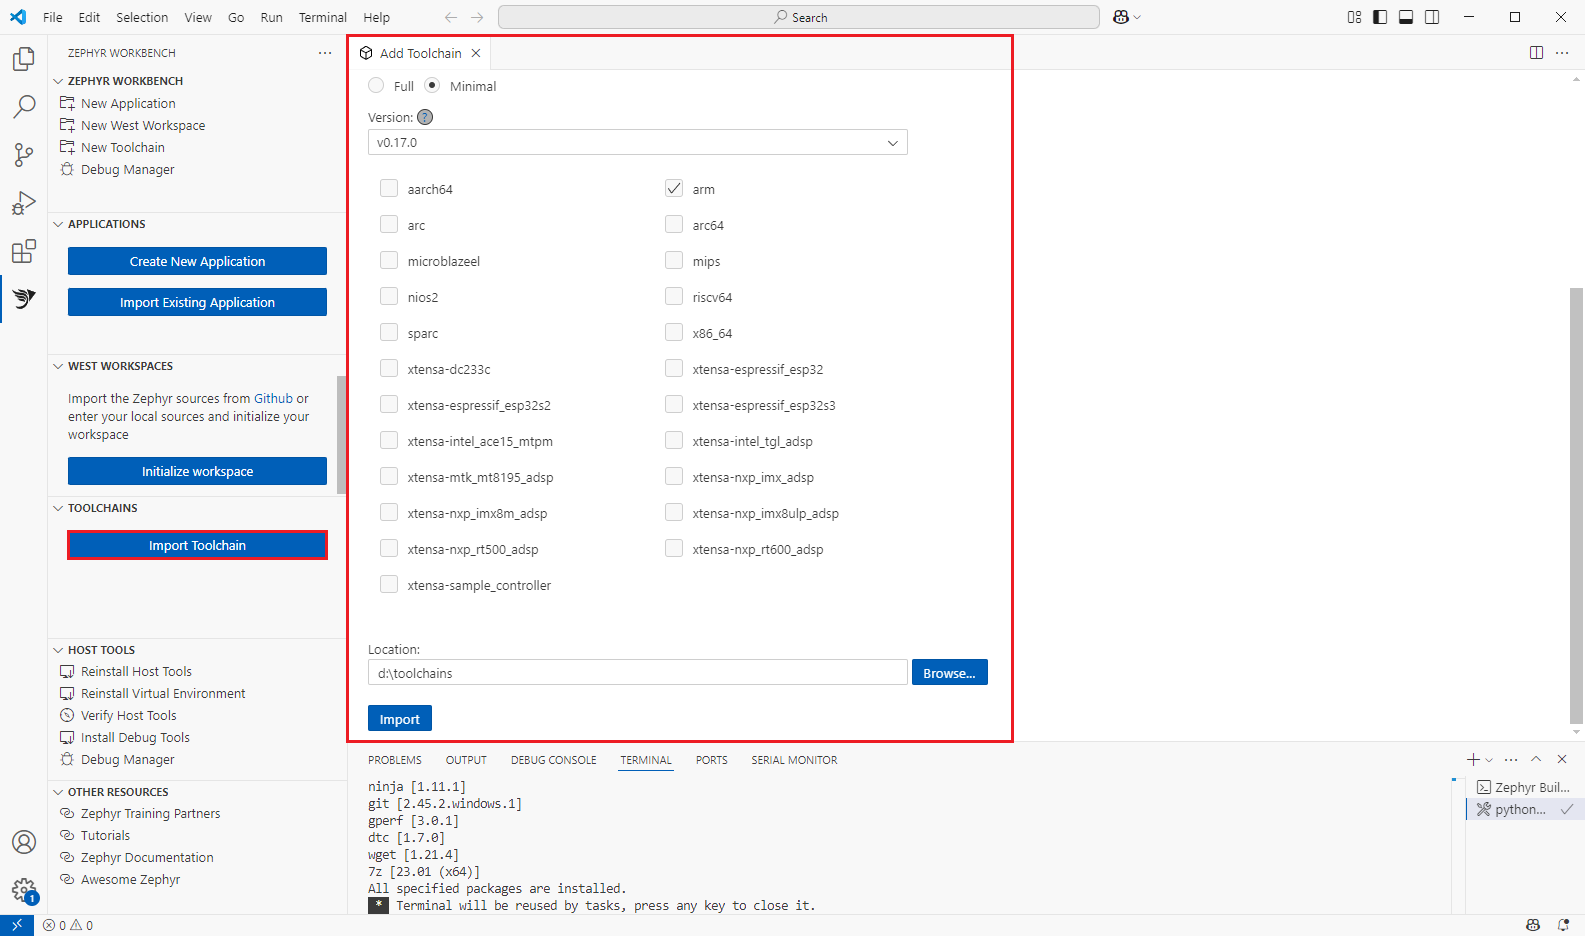Click the editor vertical scrollbar
1585x936 pixels.
[x=1577, y=505]
